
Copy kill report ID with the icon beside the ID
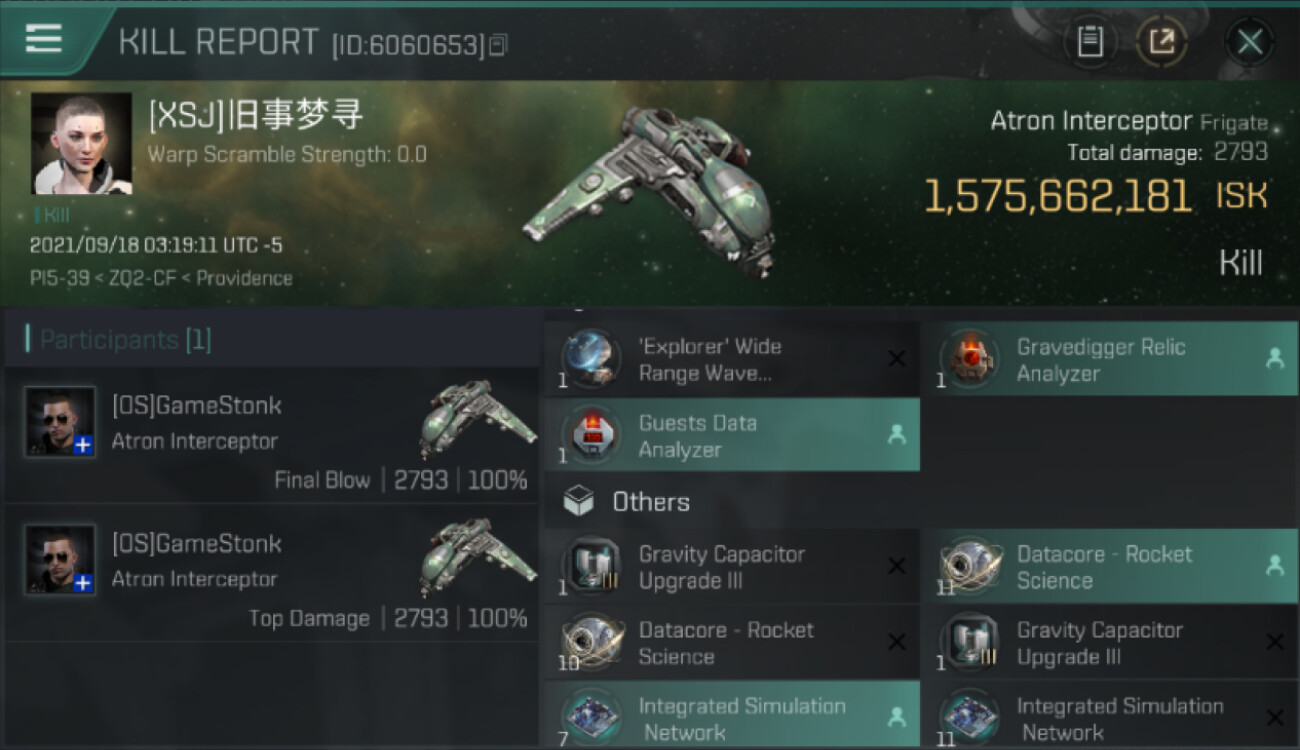[x=498, y=44]
